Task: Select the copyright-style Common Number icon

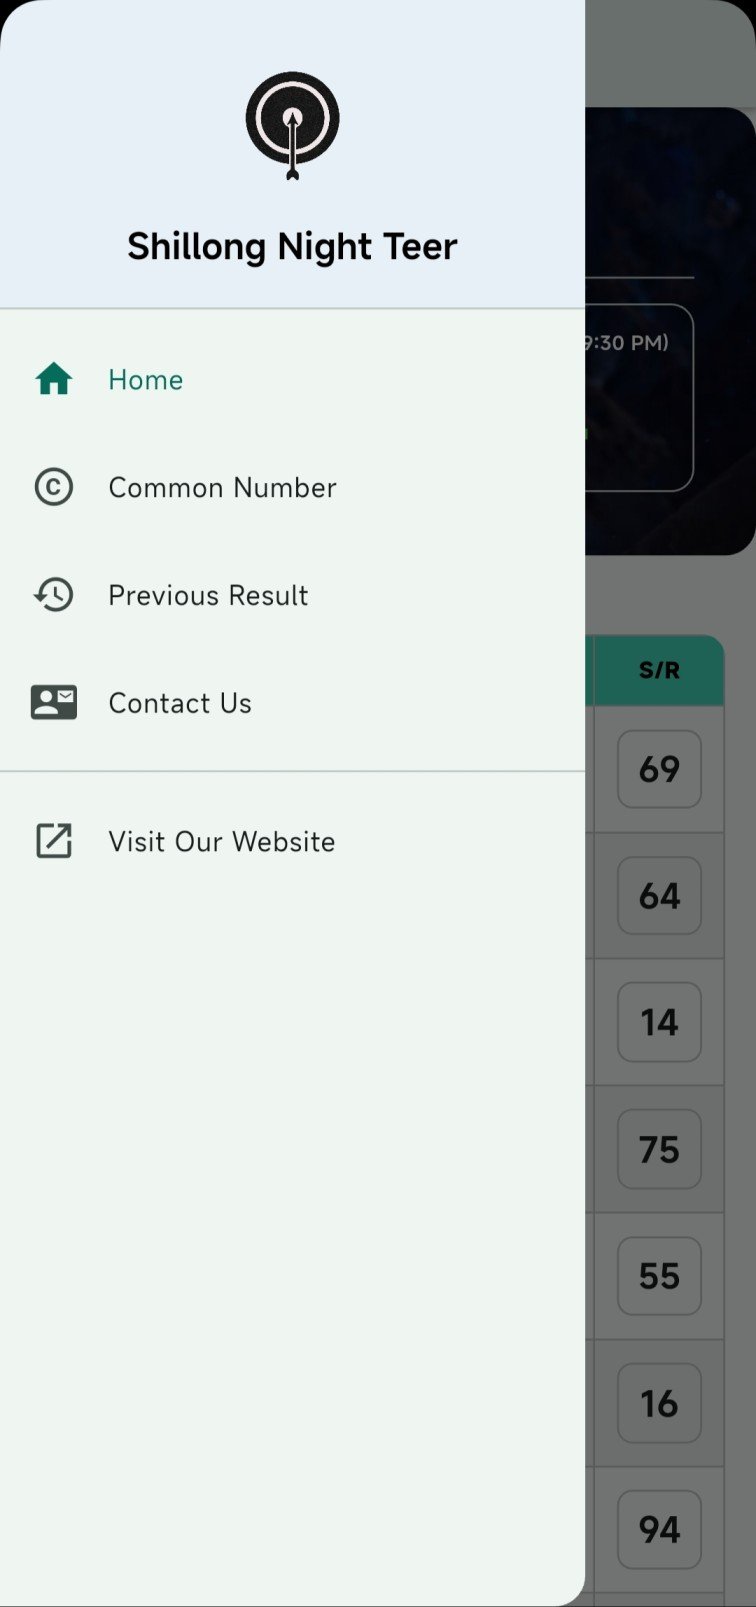Action: (54, 487)
